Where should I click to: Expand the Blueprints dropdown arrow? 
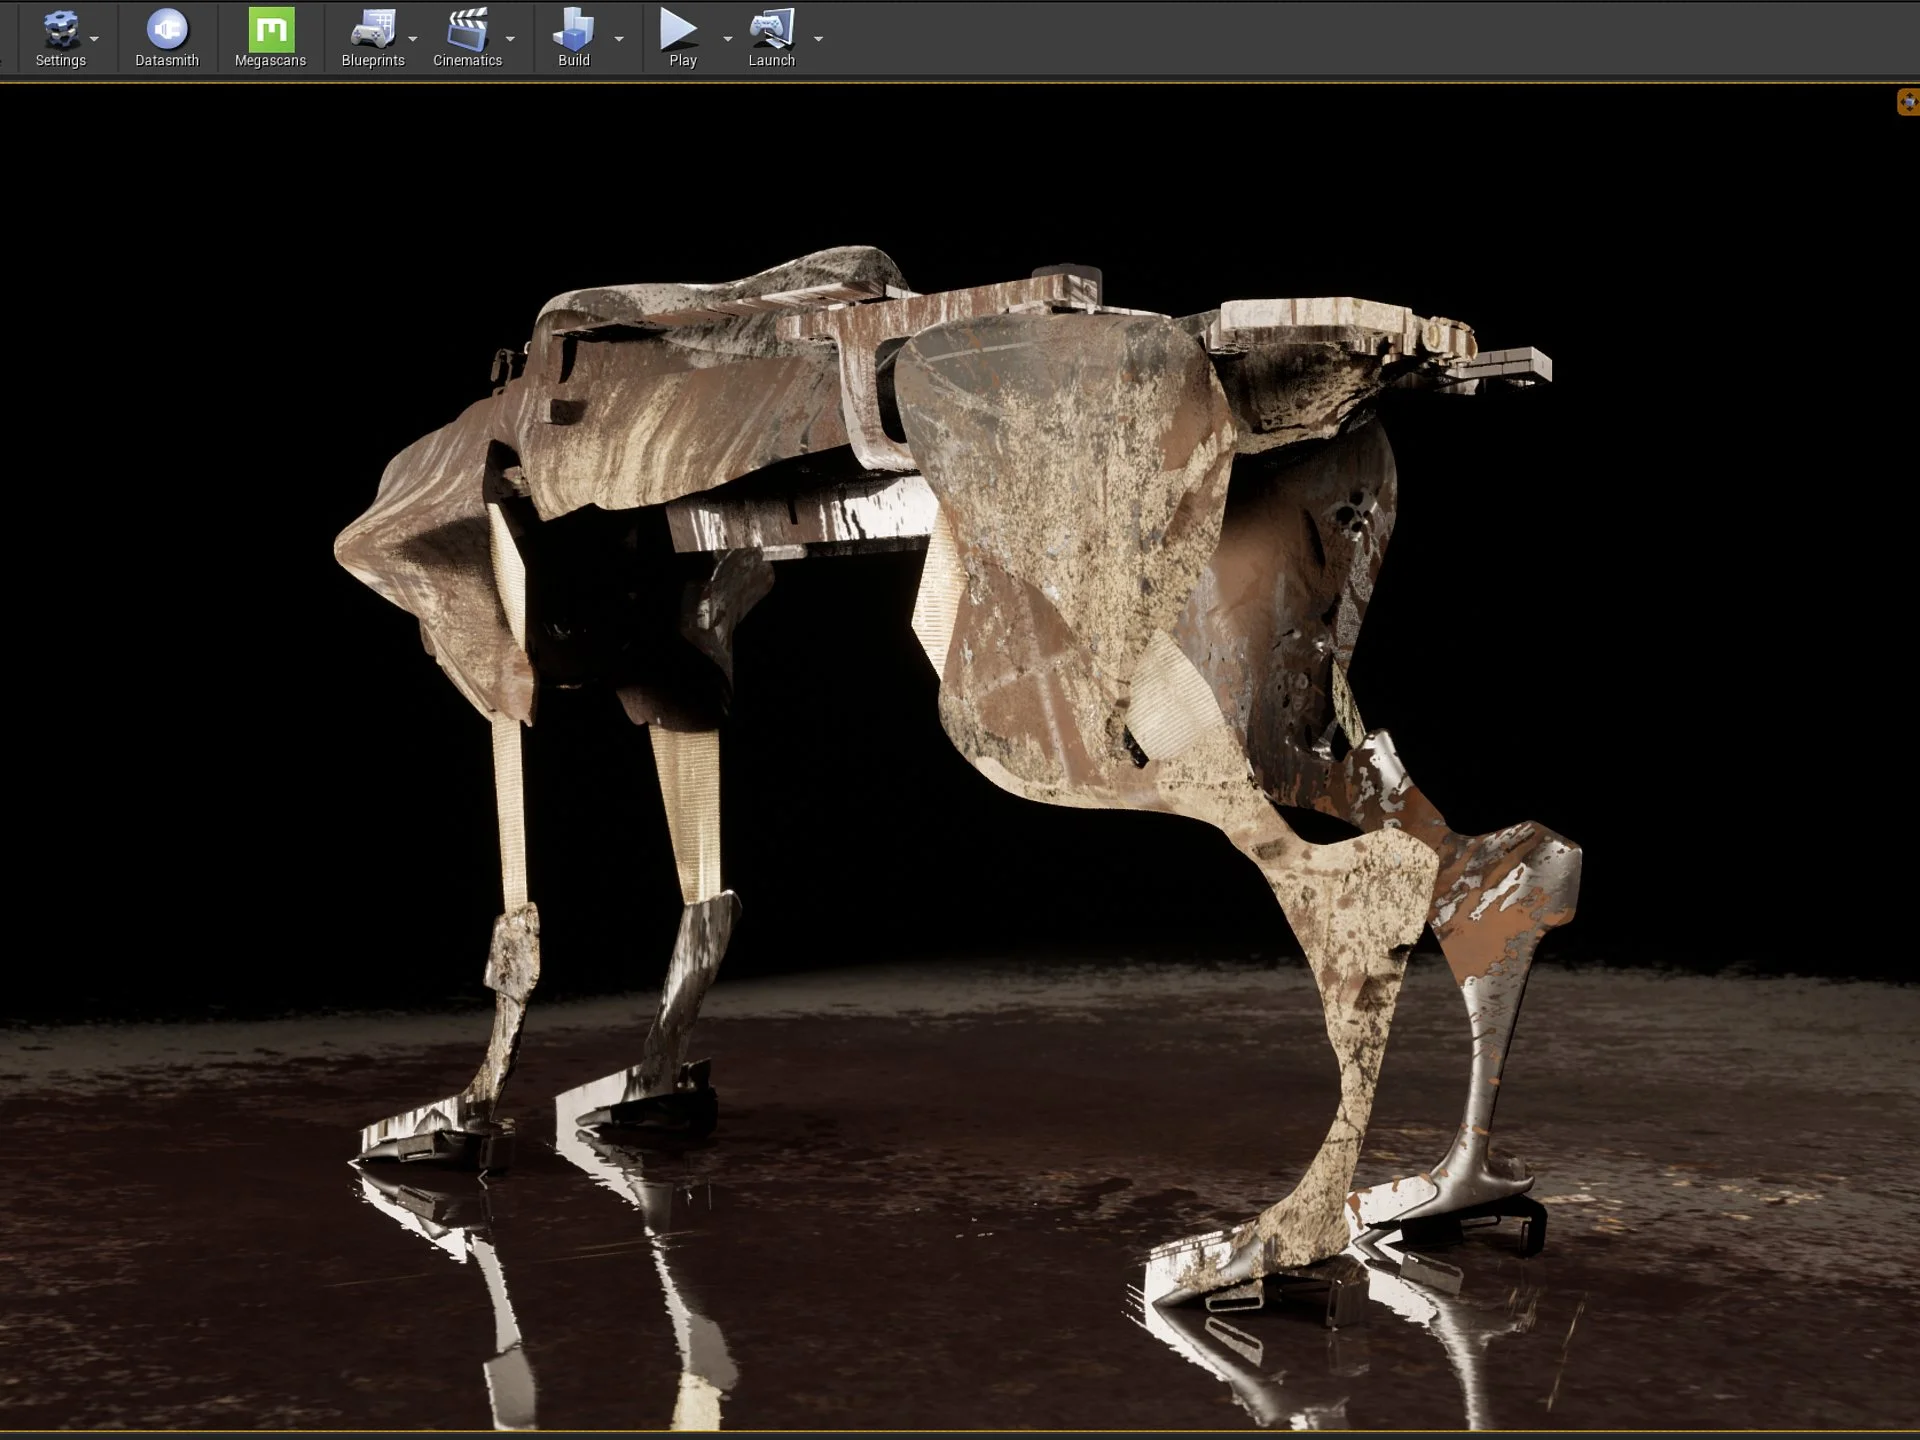tap(413, 39)
